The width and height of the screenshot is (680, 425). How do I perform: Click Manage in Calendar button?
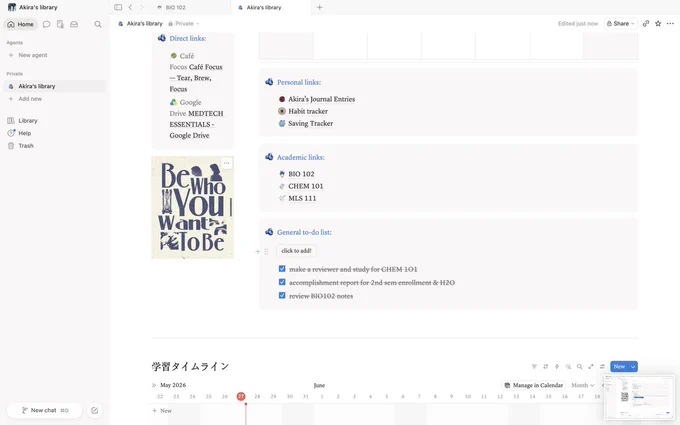tap(534, 385)
